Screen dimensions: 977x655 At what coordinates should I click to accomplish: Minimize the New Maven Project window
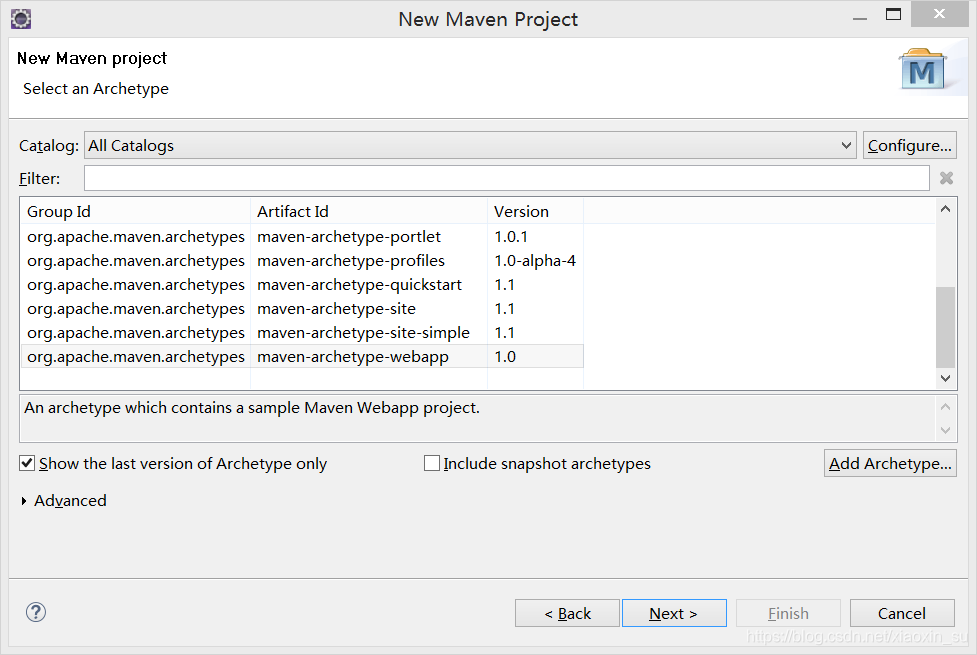[x=860, y=19]
